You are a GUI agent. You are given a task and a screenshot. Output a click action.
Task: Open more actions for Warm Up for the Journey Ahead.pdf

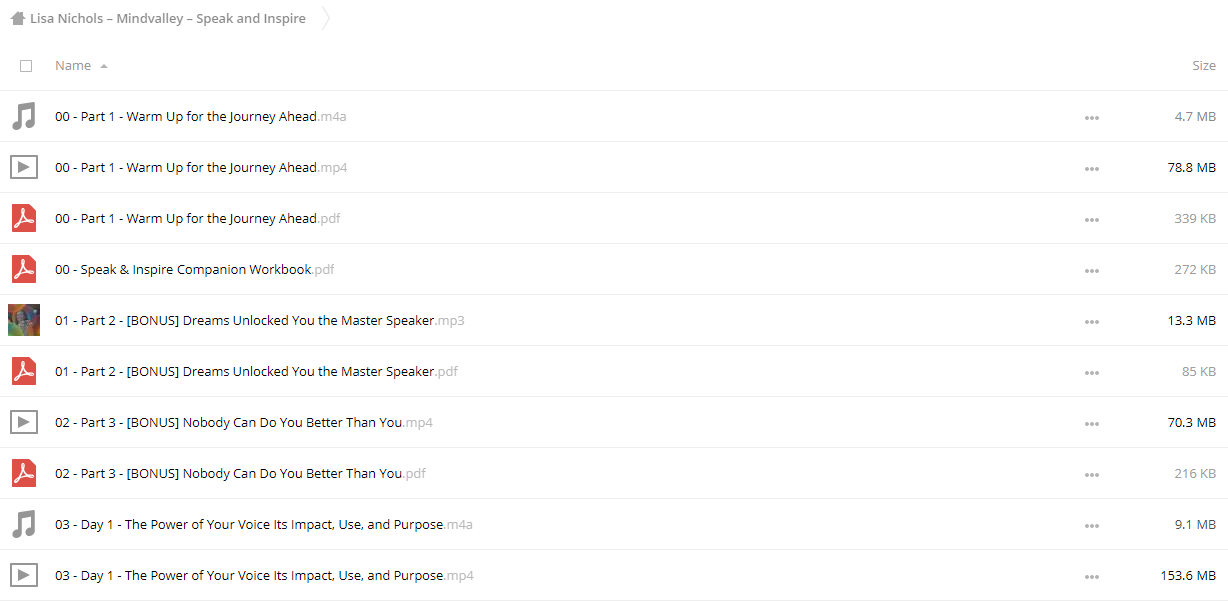pyautogui.click(x=1092, y=220)
